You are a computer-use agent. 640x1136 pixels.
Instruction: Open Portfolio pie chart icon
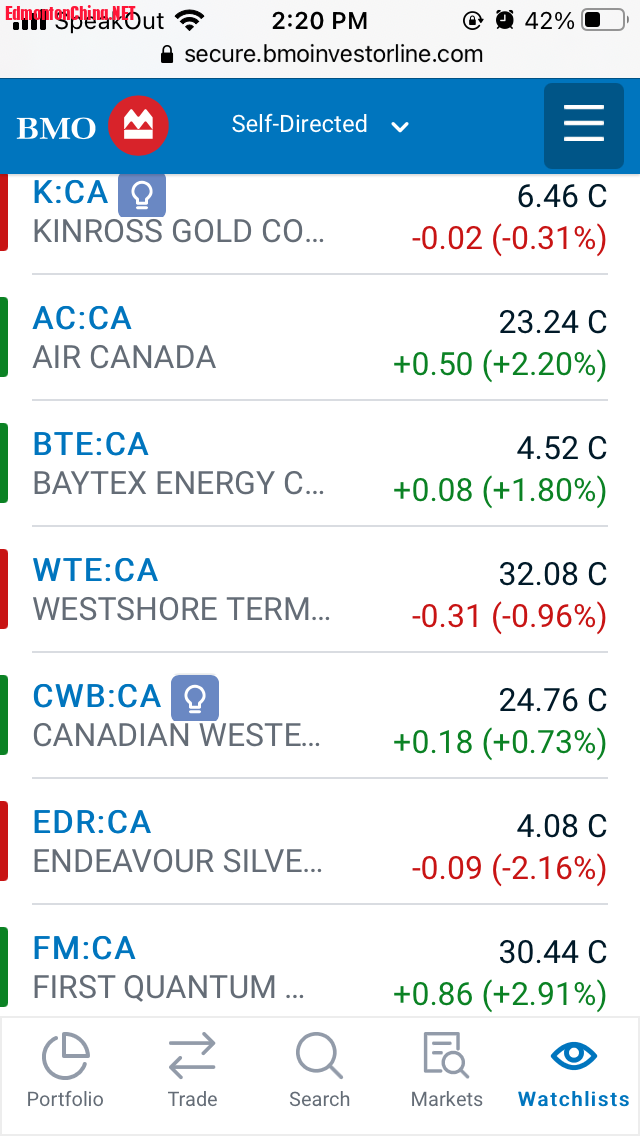tap(65, 1057)
